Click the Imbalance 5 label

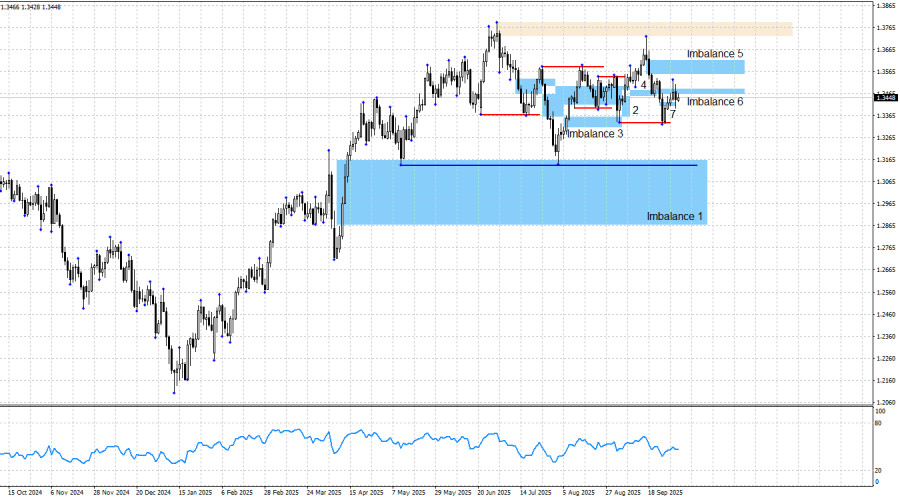pyautogui.click(x=715, y=52)
